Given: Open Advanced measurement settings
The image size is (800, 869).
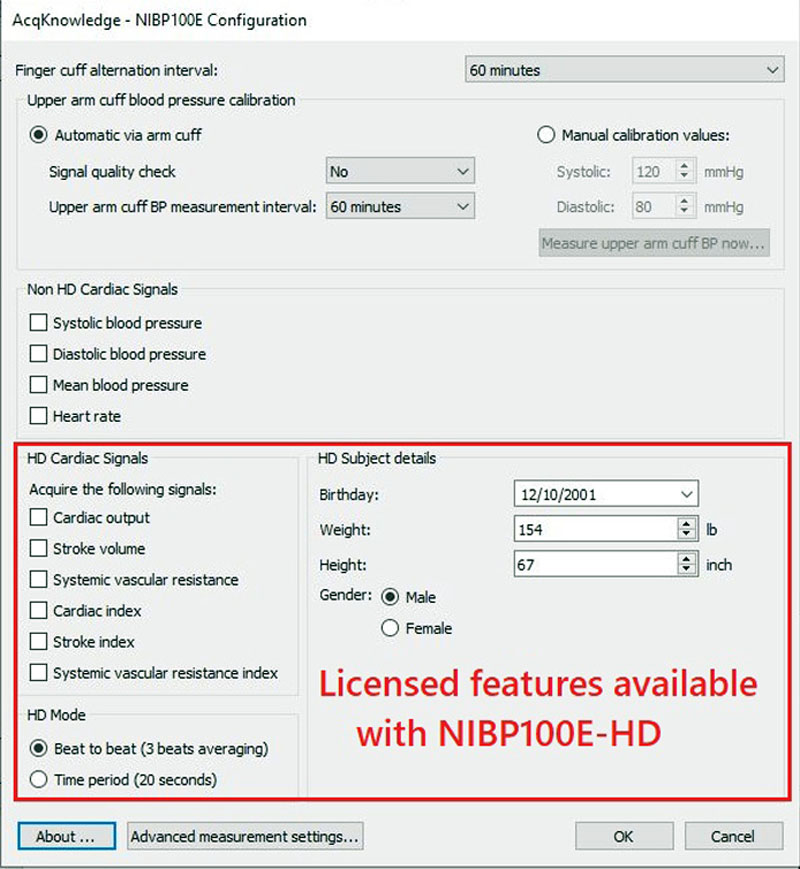Looking at the screenshot, I should coord(245,836).
